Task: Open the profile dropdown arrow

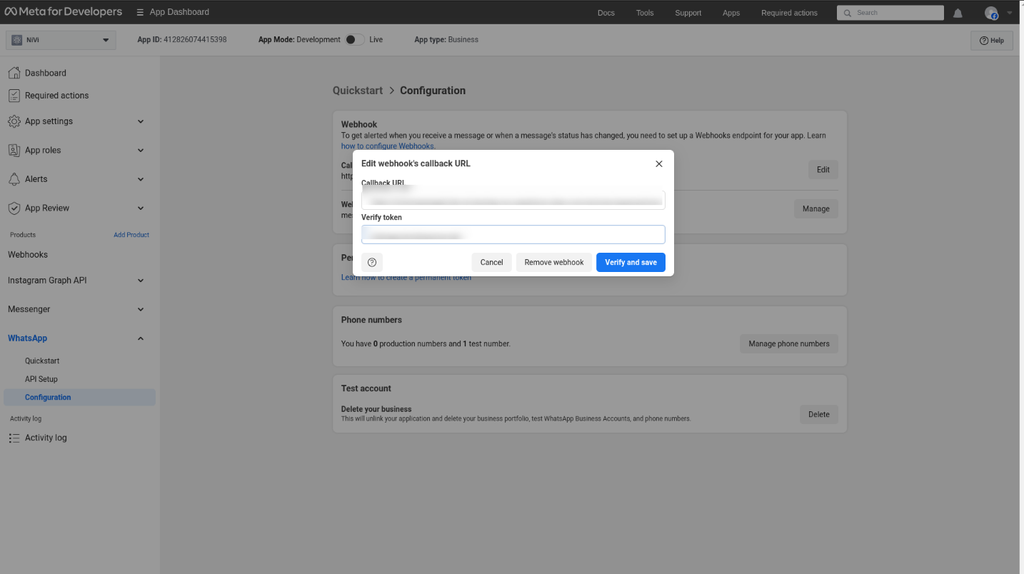Action: [1009, 12]
